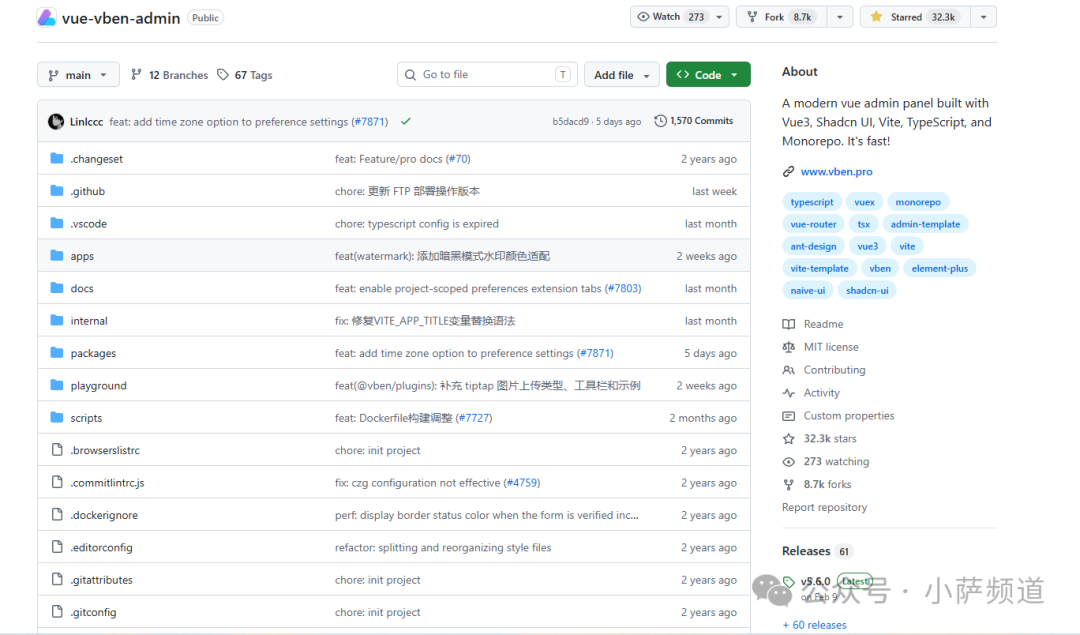Click the vue-vben-admin repository logo icon

tap(47, 18)
